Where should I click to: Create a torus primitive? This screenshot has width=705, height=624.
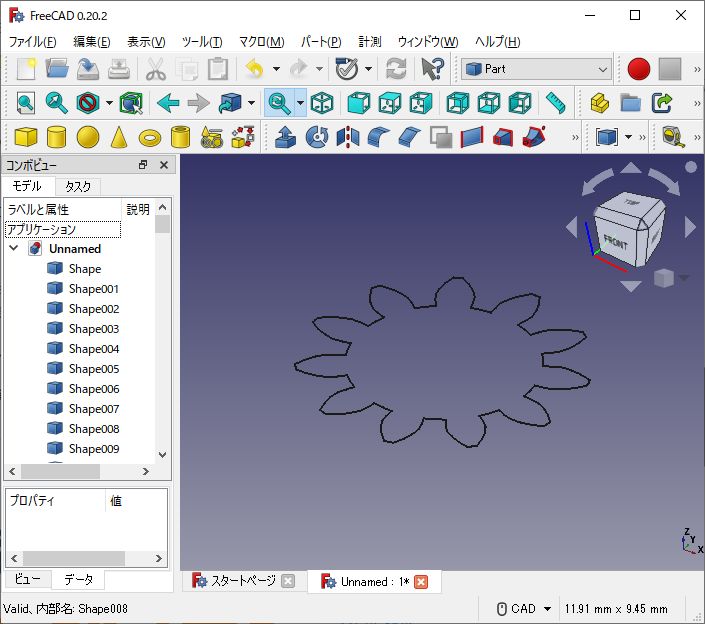(x=150, y=137)
